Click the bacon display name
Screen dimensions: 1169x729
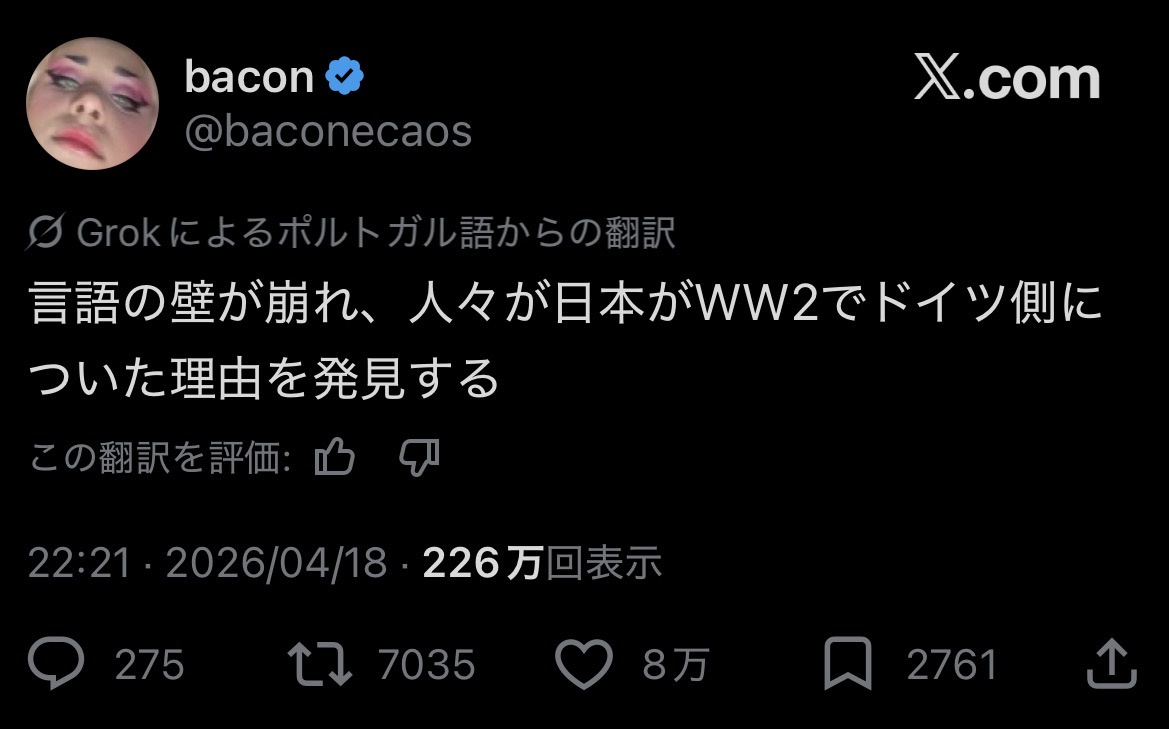click(249, 77)
